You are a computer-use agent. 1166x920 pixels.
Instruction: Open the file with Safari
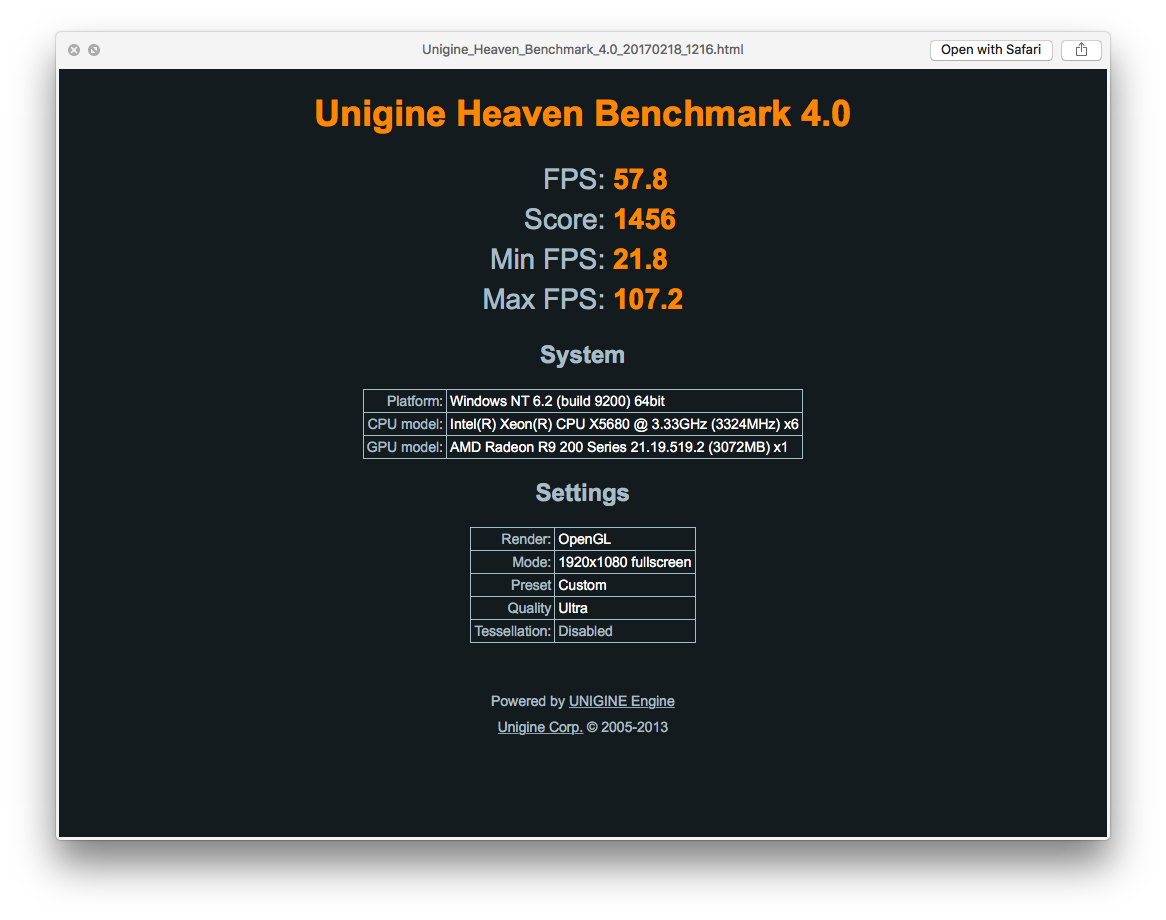click(x=991, y=50)
